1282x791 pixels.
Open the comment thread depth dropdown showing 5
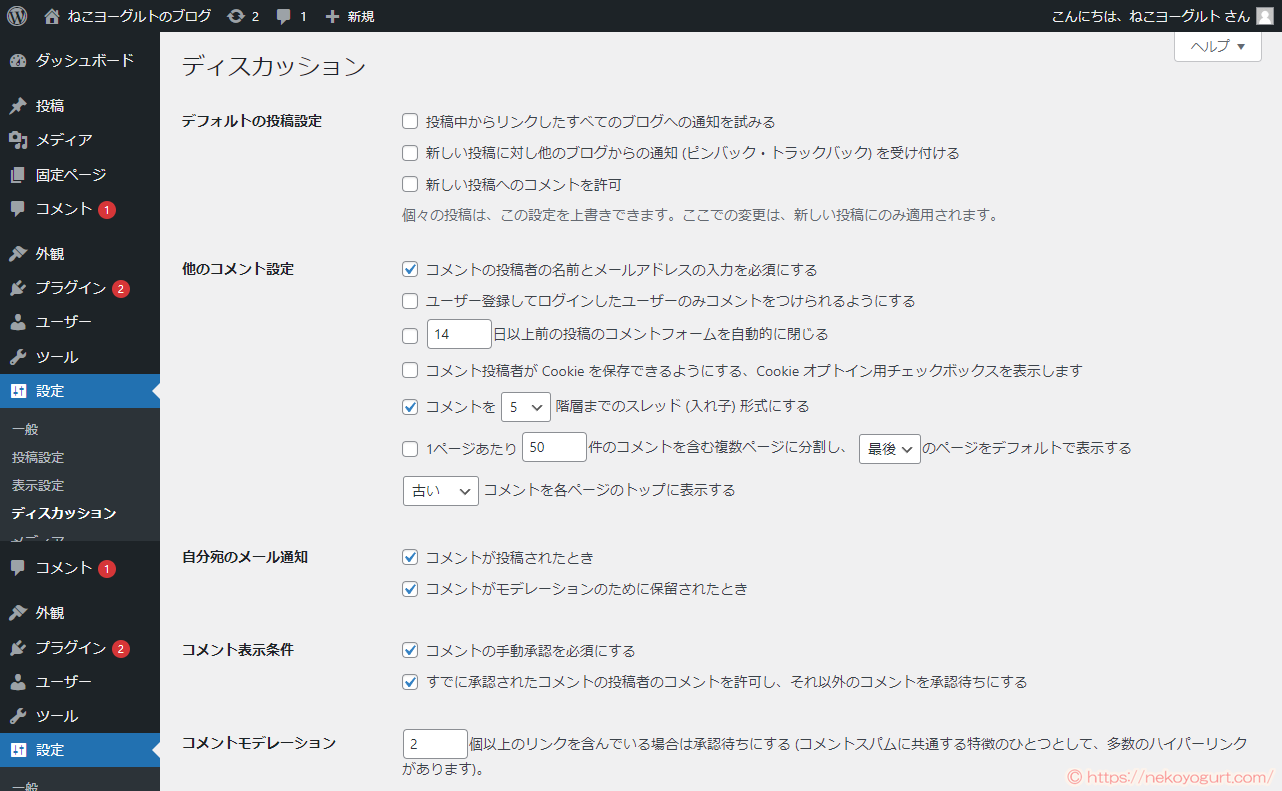point(525,407)
